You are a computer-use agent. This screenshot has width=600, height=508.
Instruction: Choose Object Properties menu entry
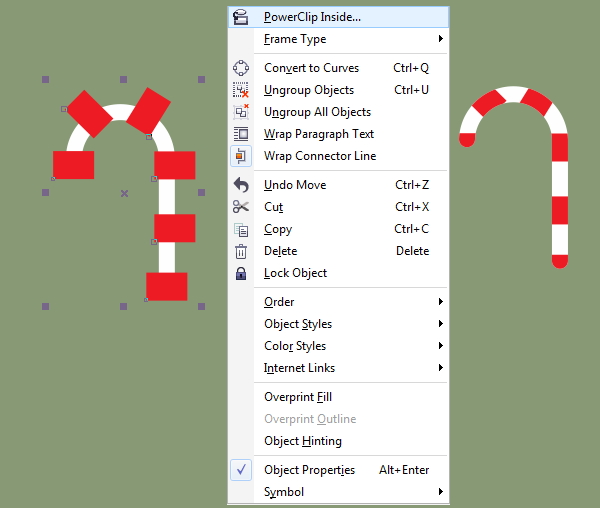[x=338, y=470]
